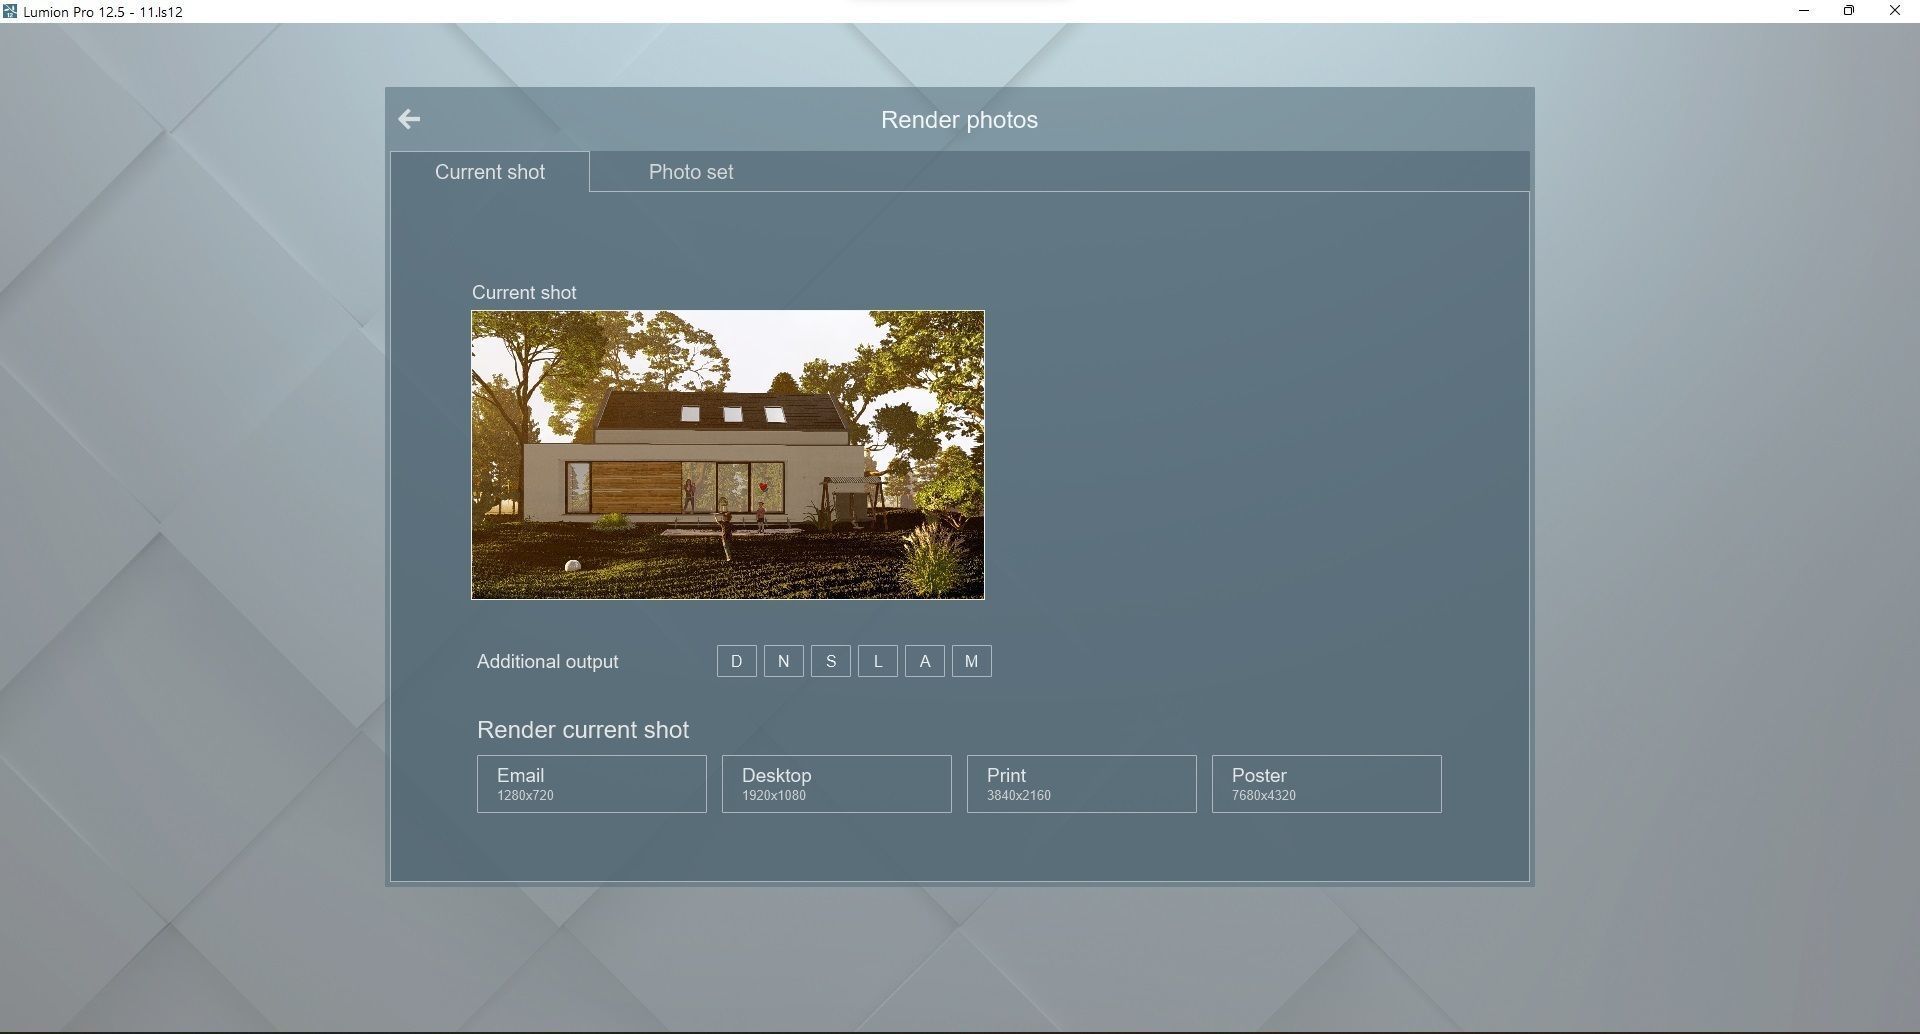Minimize the Lumion Pro window
Viewport: 1920px width, 1034px height.
pyautogui.click(x=1804, y=11)
